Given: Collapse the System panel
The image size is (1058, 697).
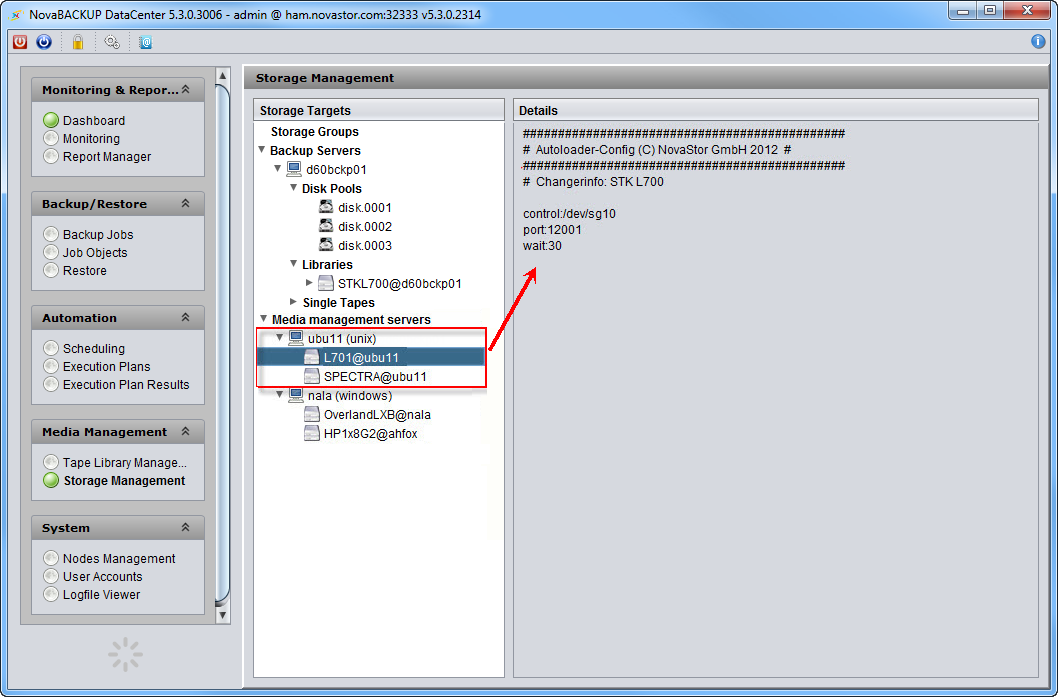Looking at the screenshot, I should (x=186, y=528).
